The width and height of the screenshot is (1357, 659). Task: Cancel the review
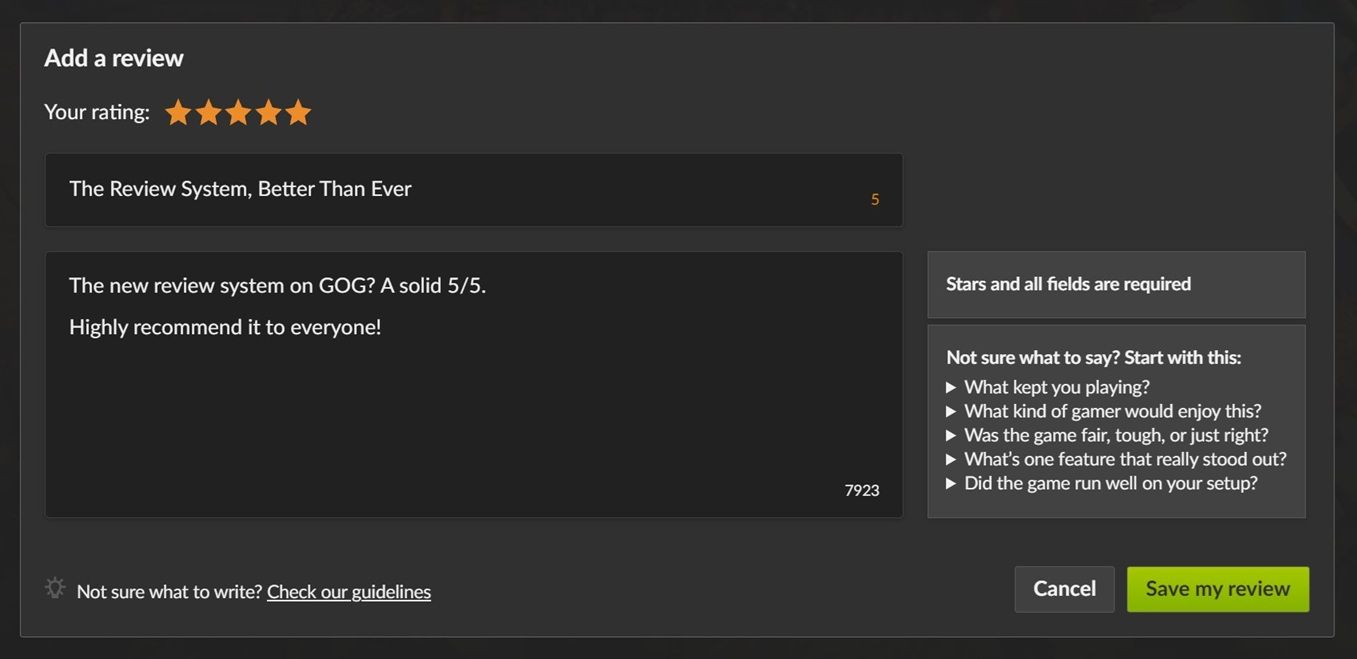(x=1064, y=589)
